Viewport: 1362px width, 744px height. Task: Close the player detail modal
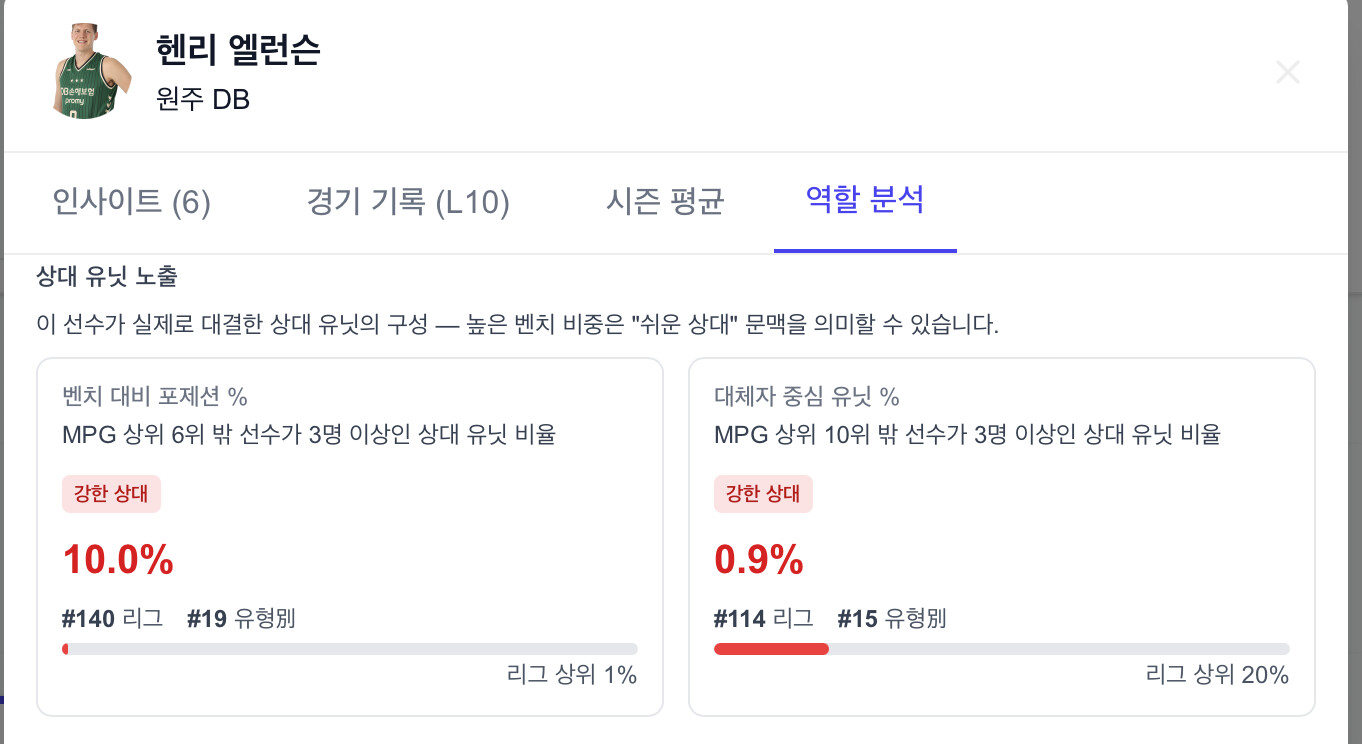(x=1287, y=72)
